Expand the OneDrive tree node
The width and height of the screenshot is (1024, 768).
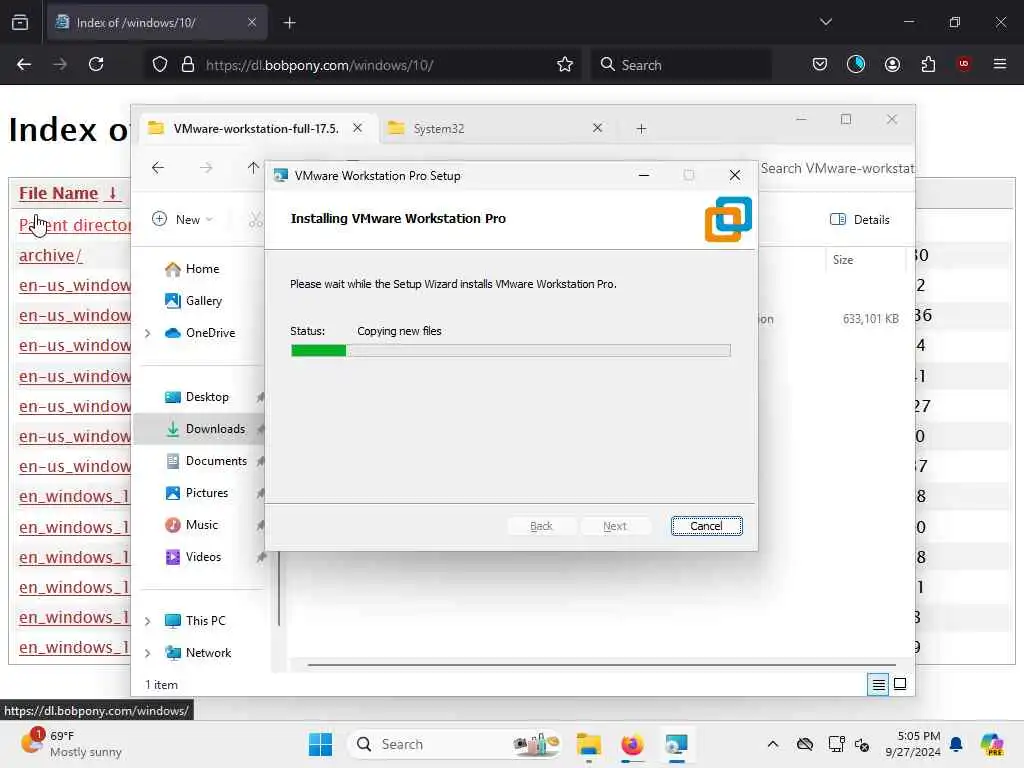[148, 333]
